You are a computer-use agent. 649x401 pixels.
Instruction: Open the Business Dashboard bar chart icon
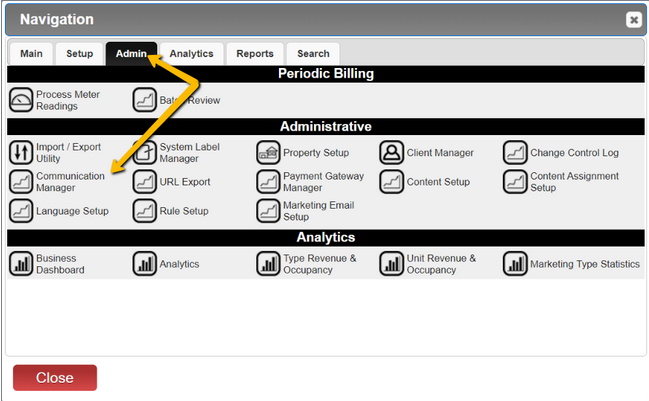click(21, 264)
